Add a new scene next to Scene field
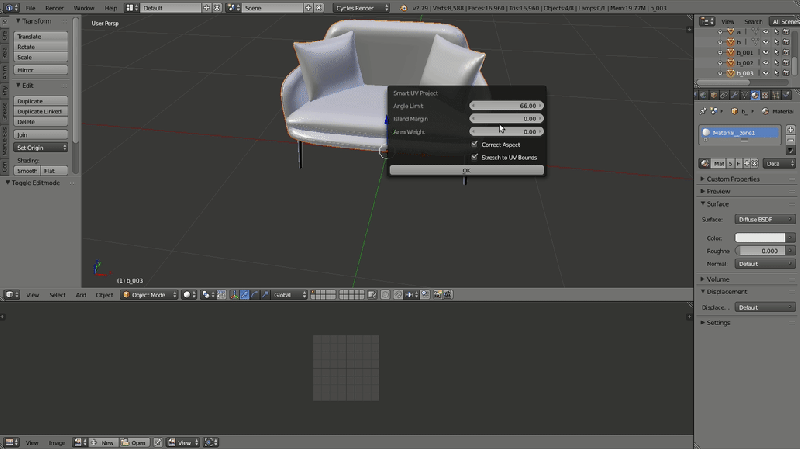The image size is (800, 449). (x=308, y=8)
